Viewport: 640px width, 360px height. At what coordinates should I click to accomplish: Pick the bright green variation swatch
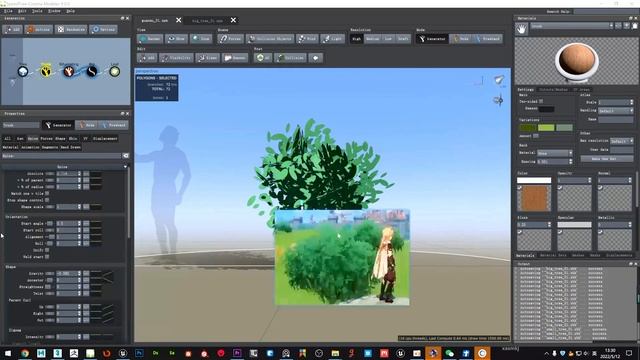tap(546, 128)
